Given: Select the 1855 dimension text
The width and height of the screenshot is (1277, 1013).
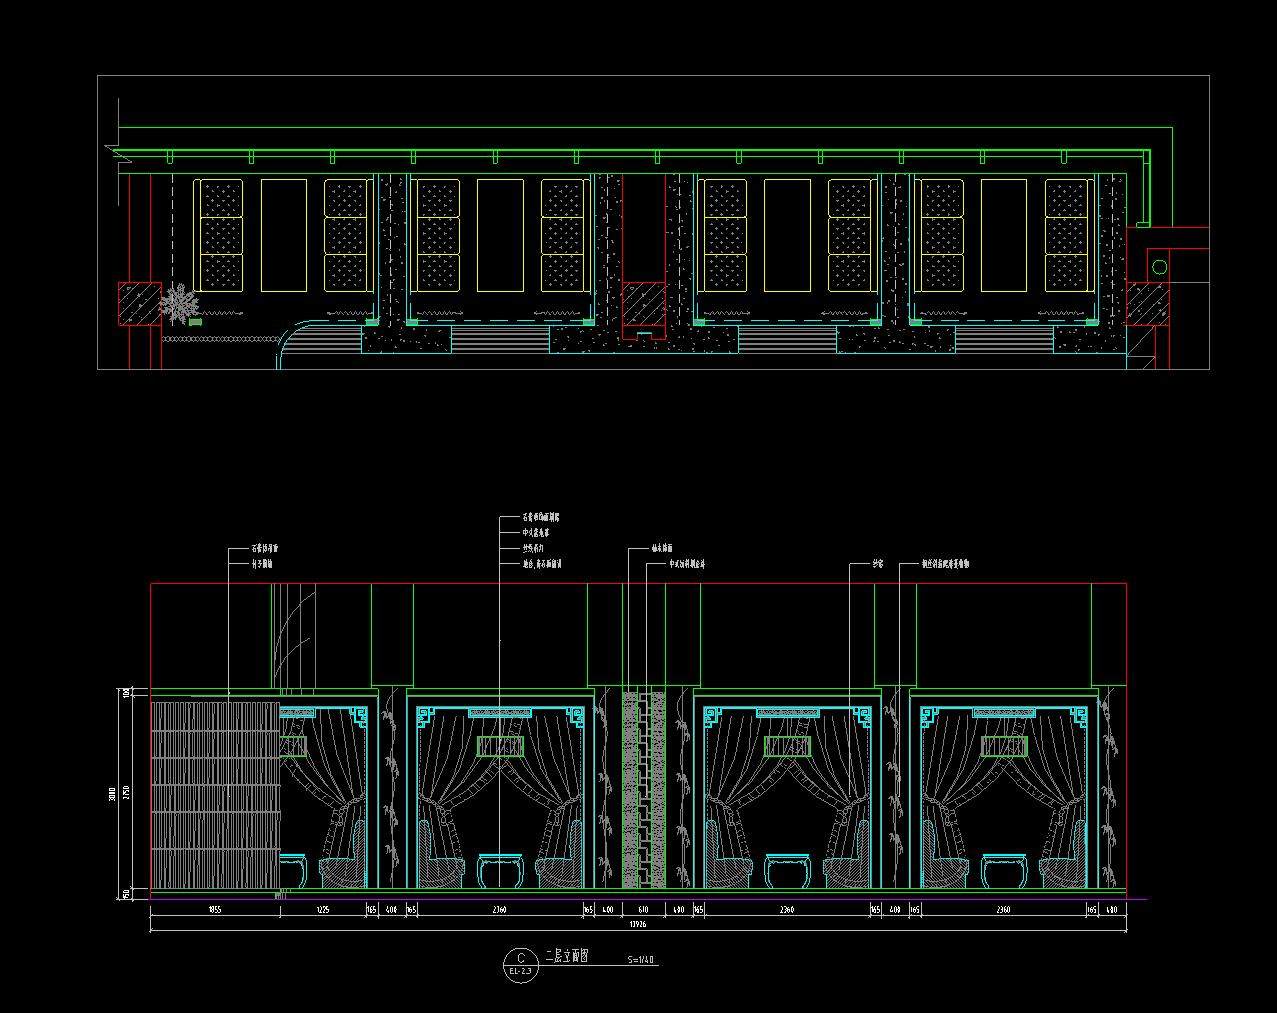Looking at the screenshot, I should click(x=214, y=910).
